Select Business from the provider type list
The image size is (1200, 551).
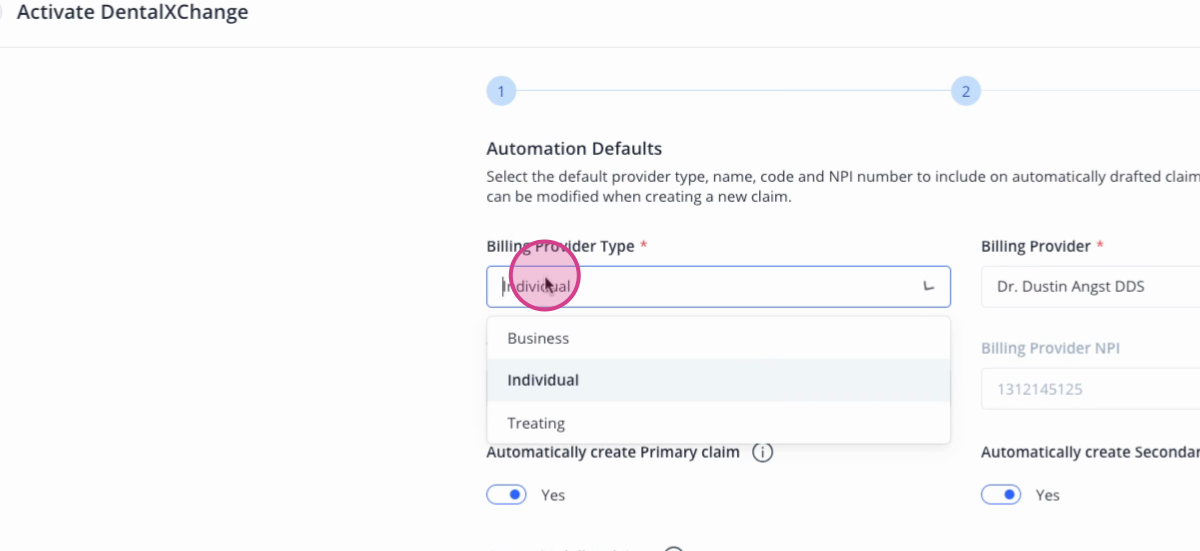click(718, 338)
